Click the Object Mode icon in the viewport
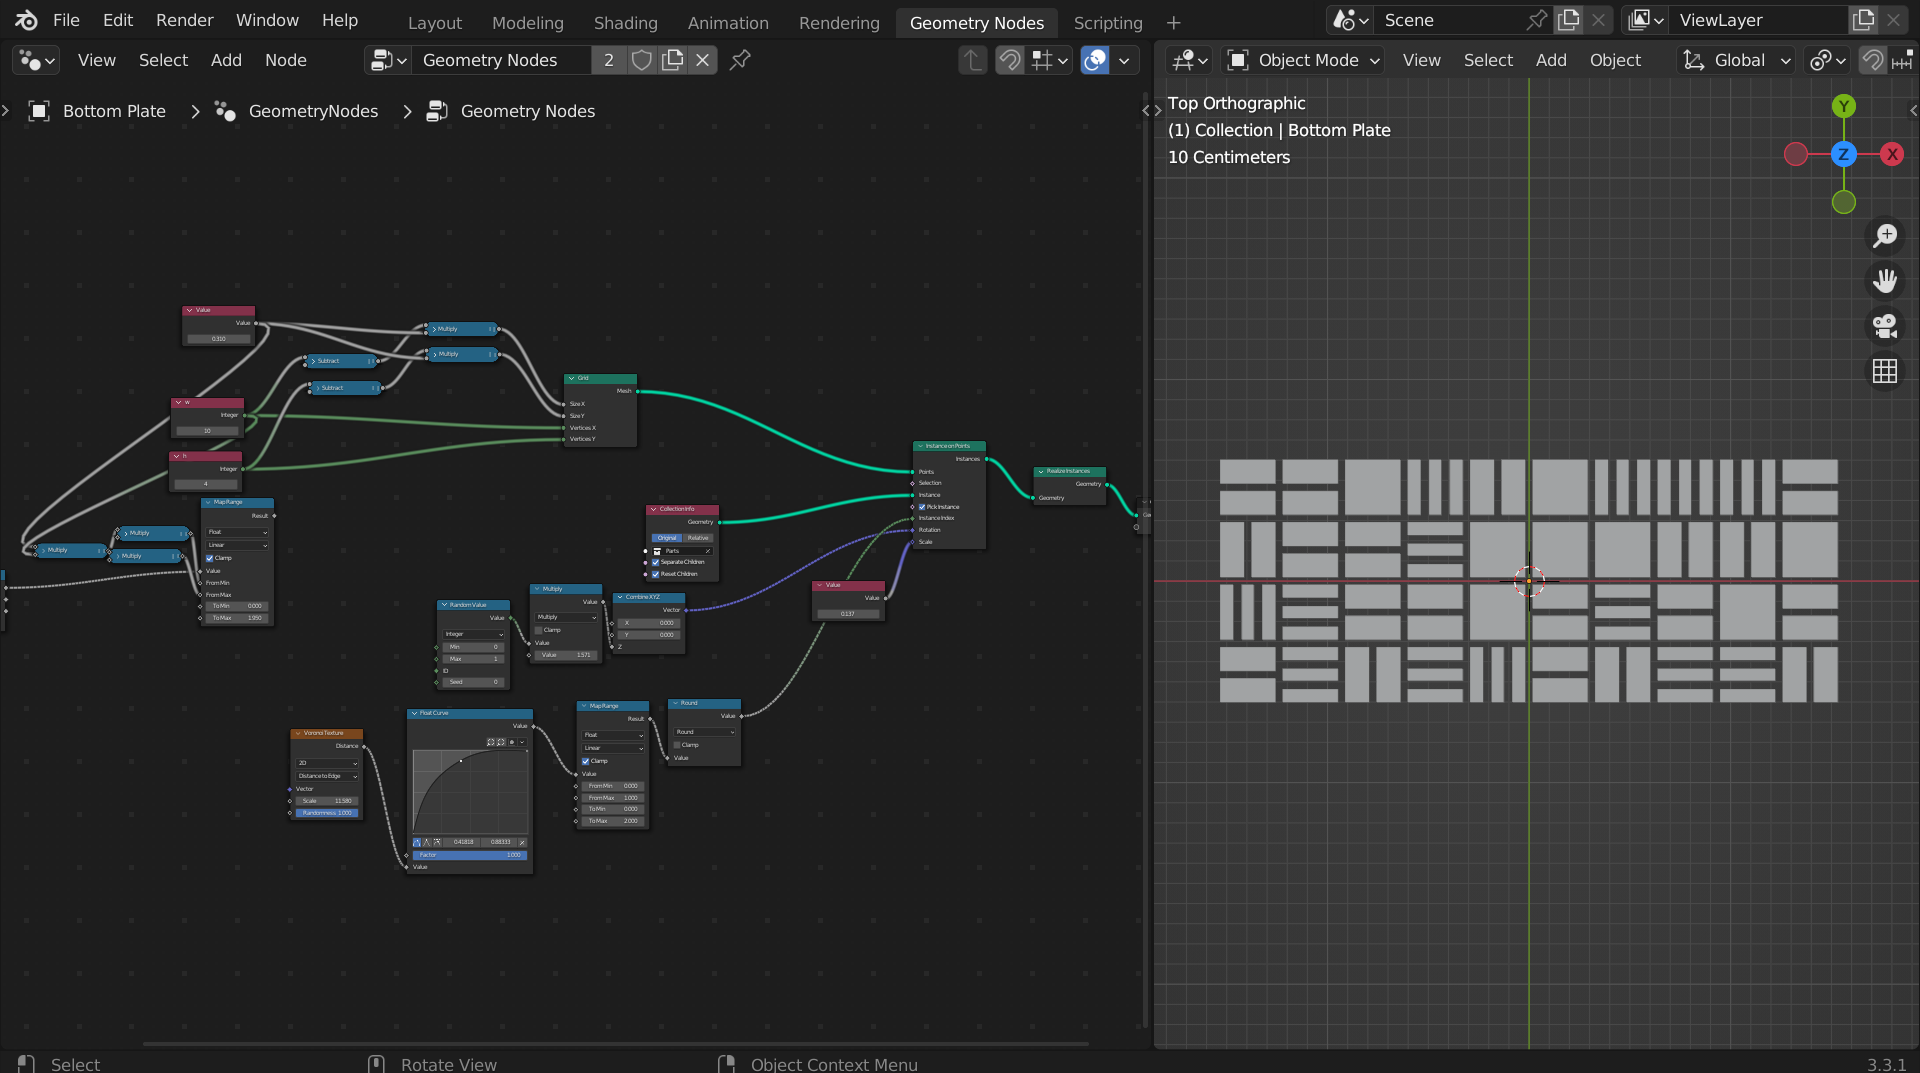This screenshot has height=1073, width=1920. (x=1238, y=60)
